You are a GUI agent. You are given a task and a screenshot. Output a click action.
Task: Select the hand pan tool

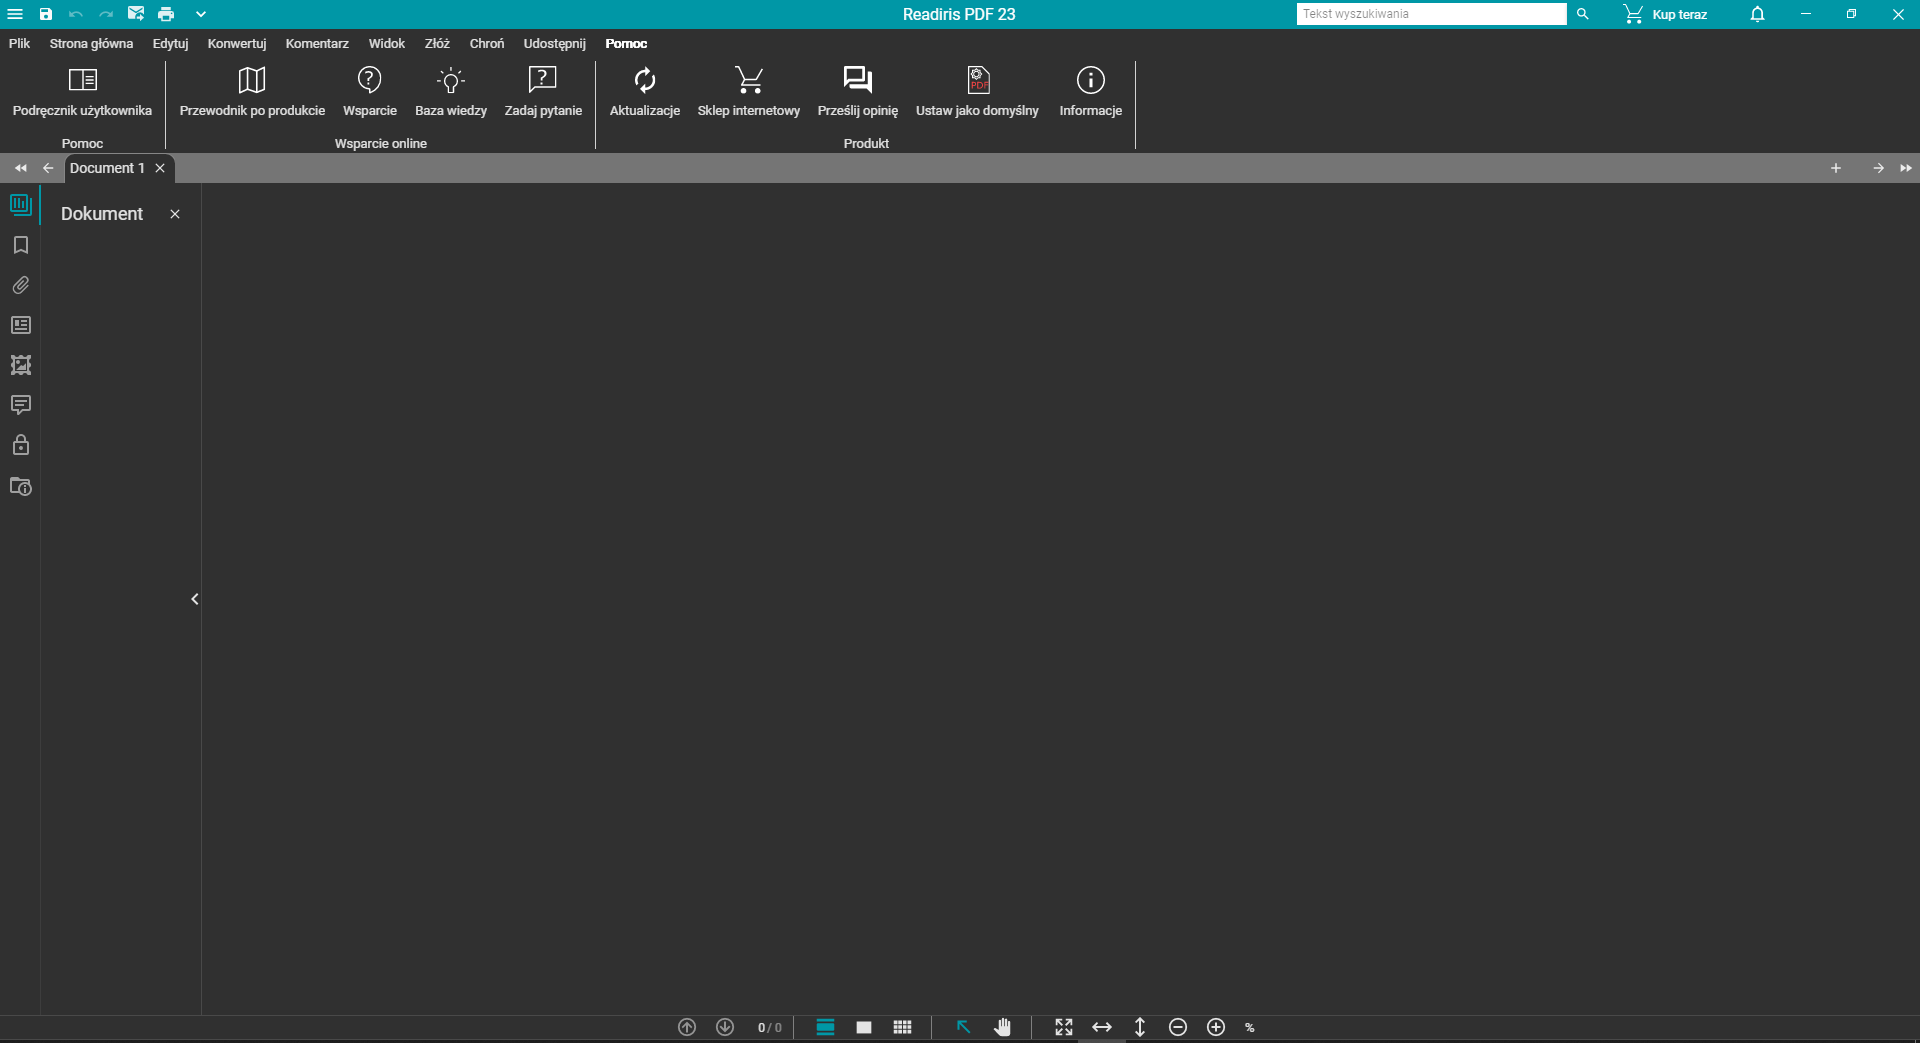1002,1027
